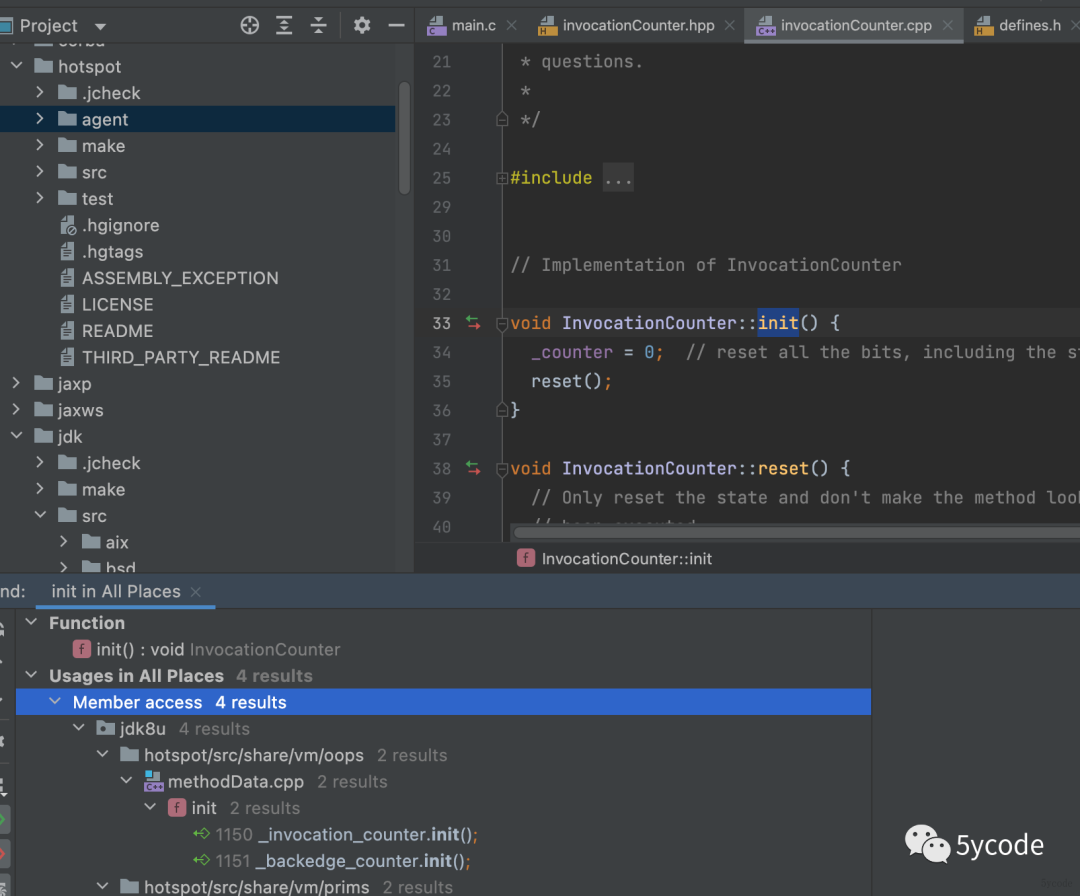Click the Expand All icon in Project toolbar
Viewport: 1080px width, 896px height.
point(284,25)
